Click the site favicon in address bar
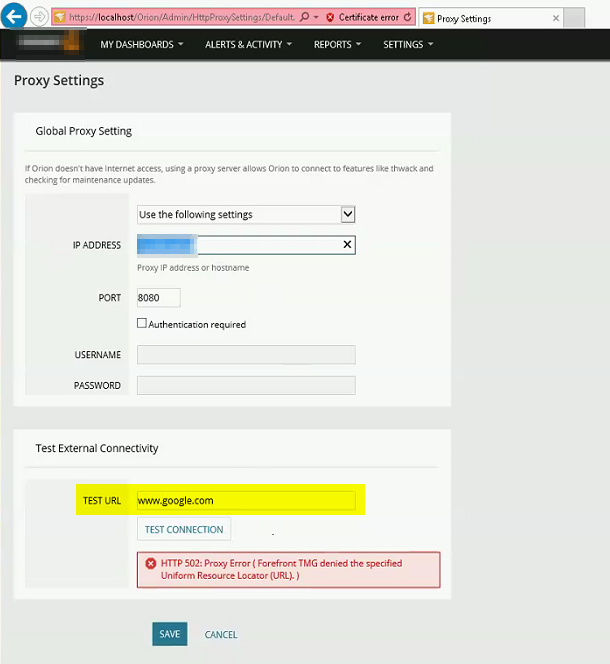This screenshot has width=610, height=664. pos(60,17)
